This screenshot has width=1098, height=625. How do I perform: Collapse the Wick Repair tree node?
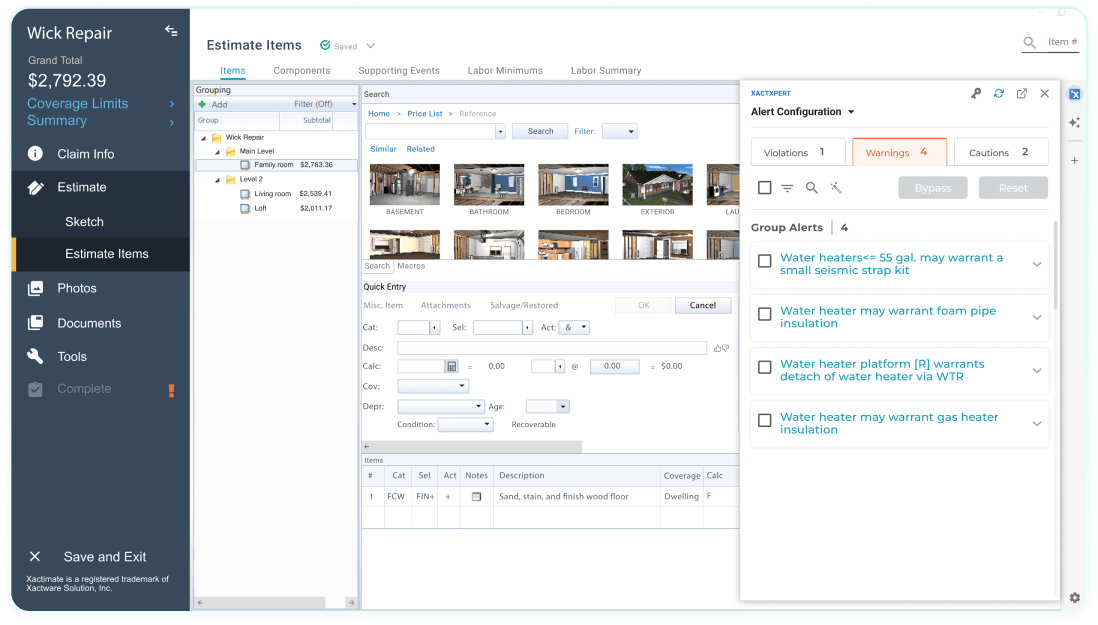(204, 138)
